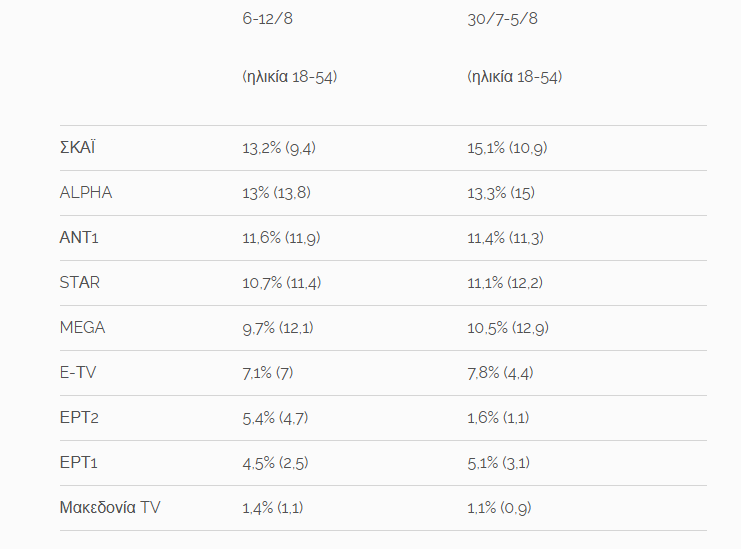Click the ΕΡΤ2 channel name
The image size is (741, 549).
(79, 418)
